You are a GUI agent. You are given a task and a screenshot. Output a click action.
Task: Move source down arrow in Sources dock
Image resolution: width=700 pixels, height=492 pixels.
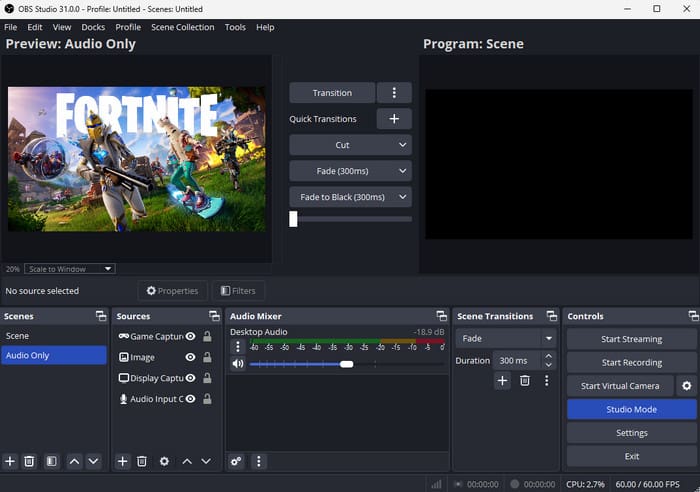point(206,461)
